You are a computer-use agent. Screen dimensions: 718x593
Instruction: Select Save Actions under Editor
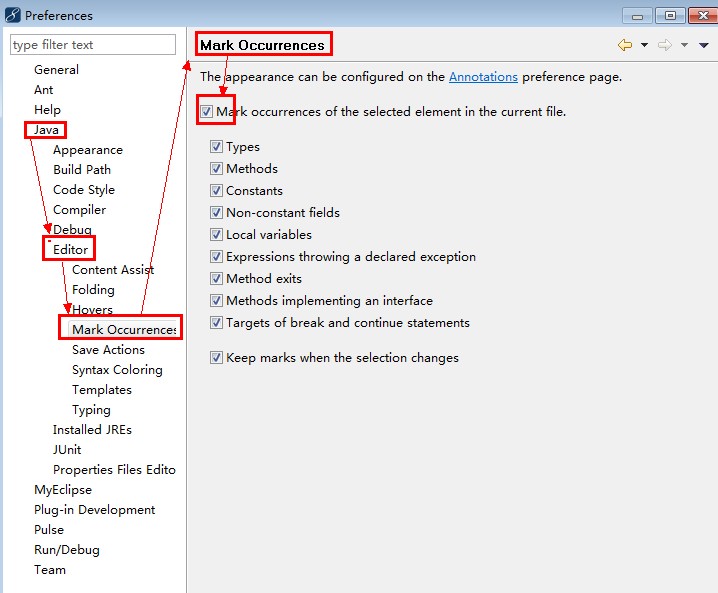coord(109,349)
